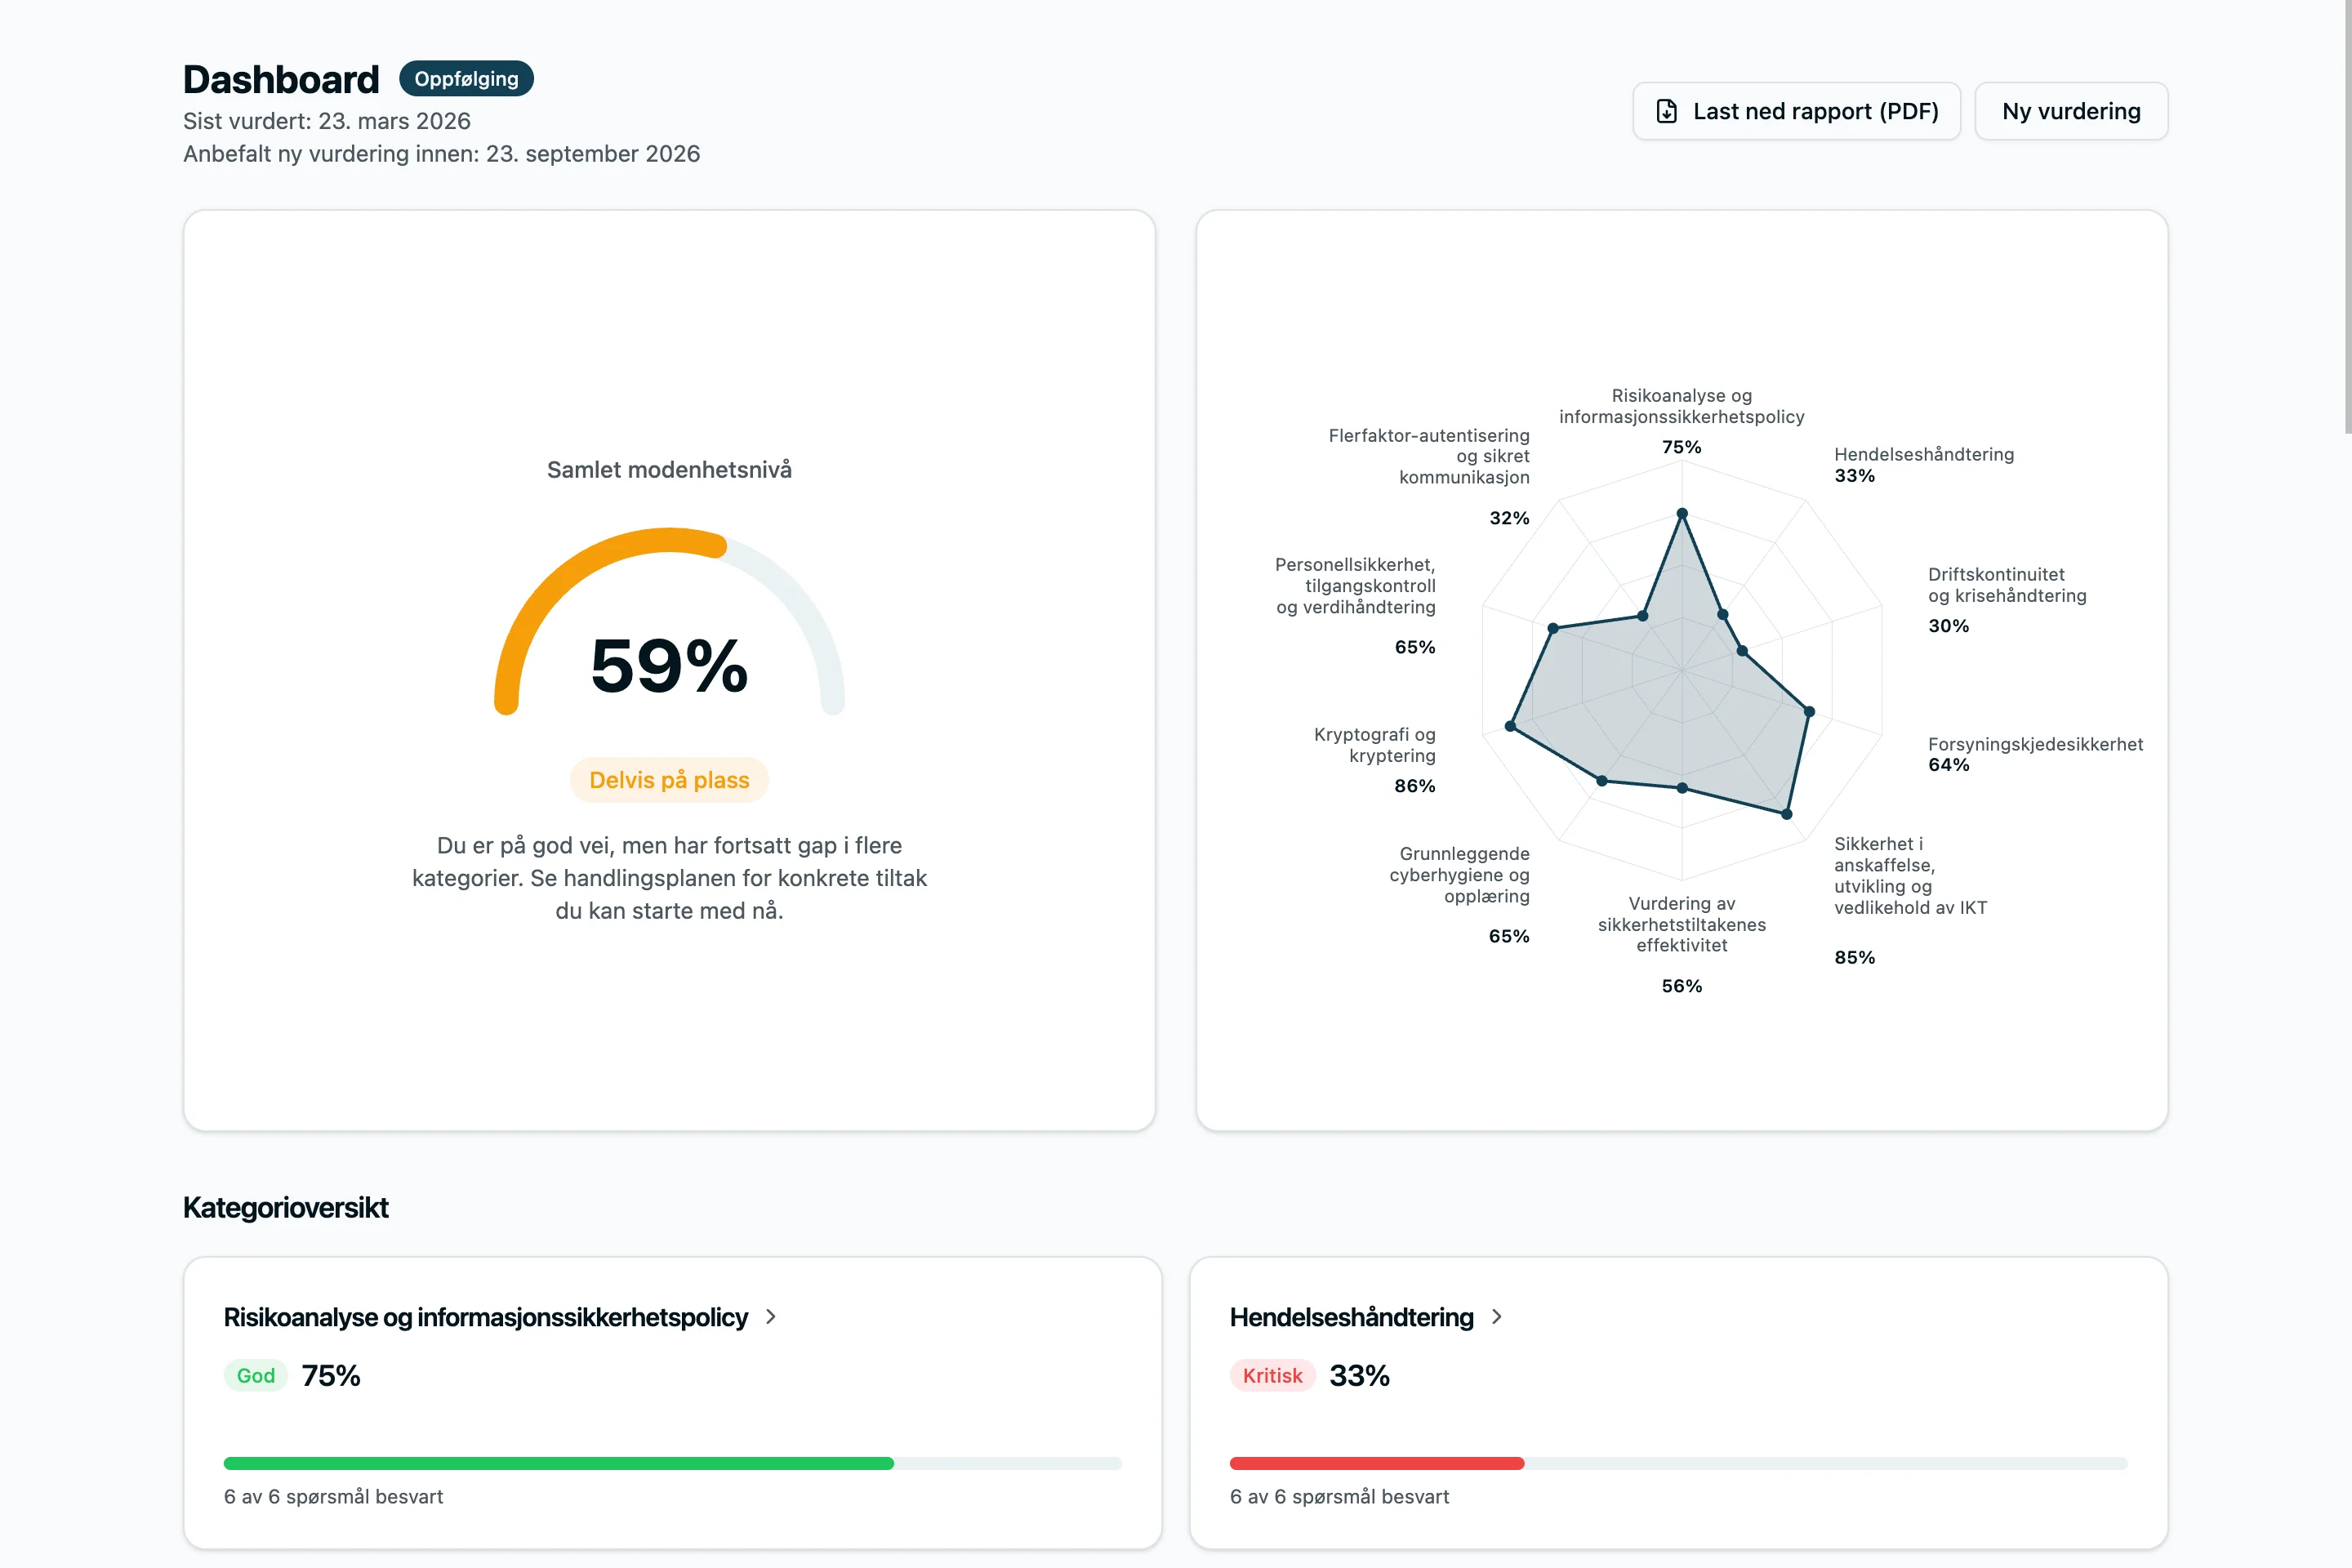The height and width of the screenshot is (1568, 2352).
Task: Expand the Hendelseshåndtering category details
Action: (1497, 1317)
